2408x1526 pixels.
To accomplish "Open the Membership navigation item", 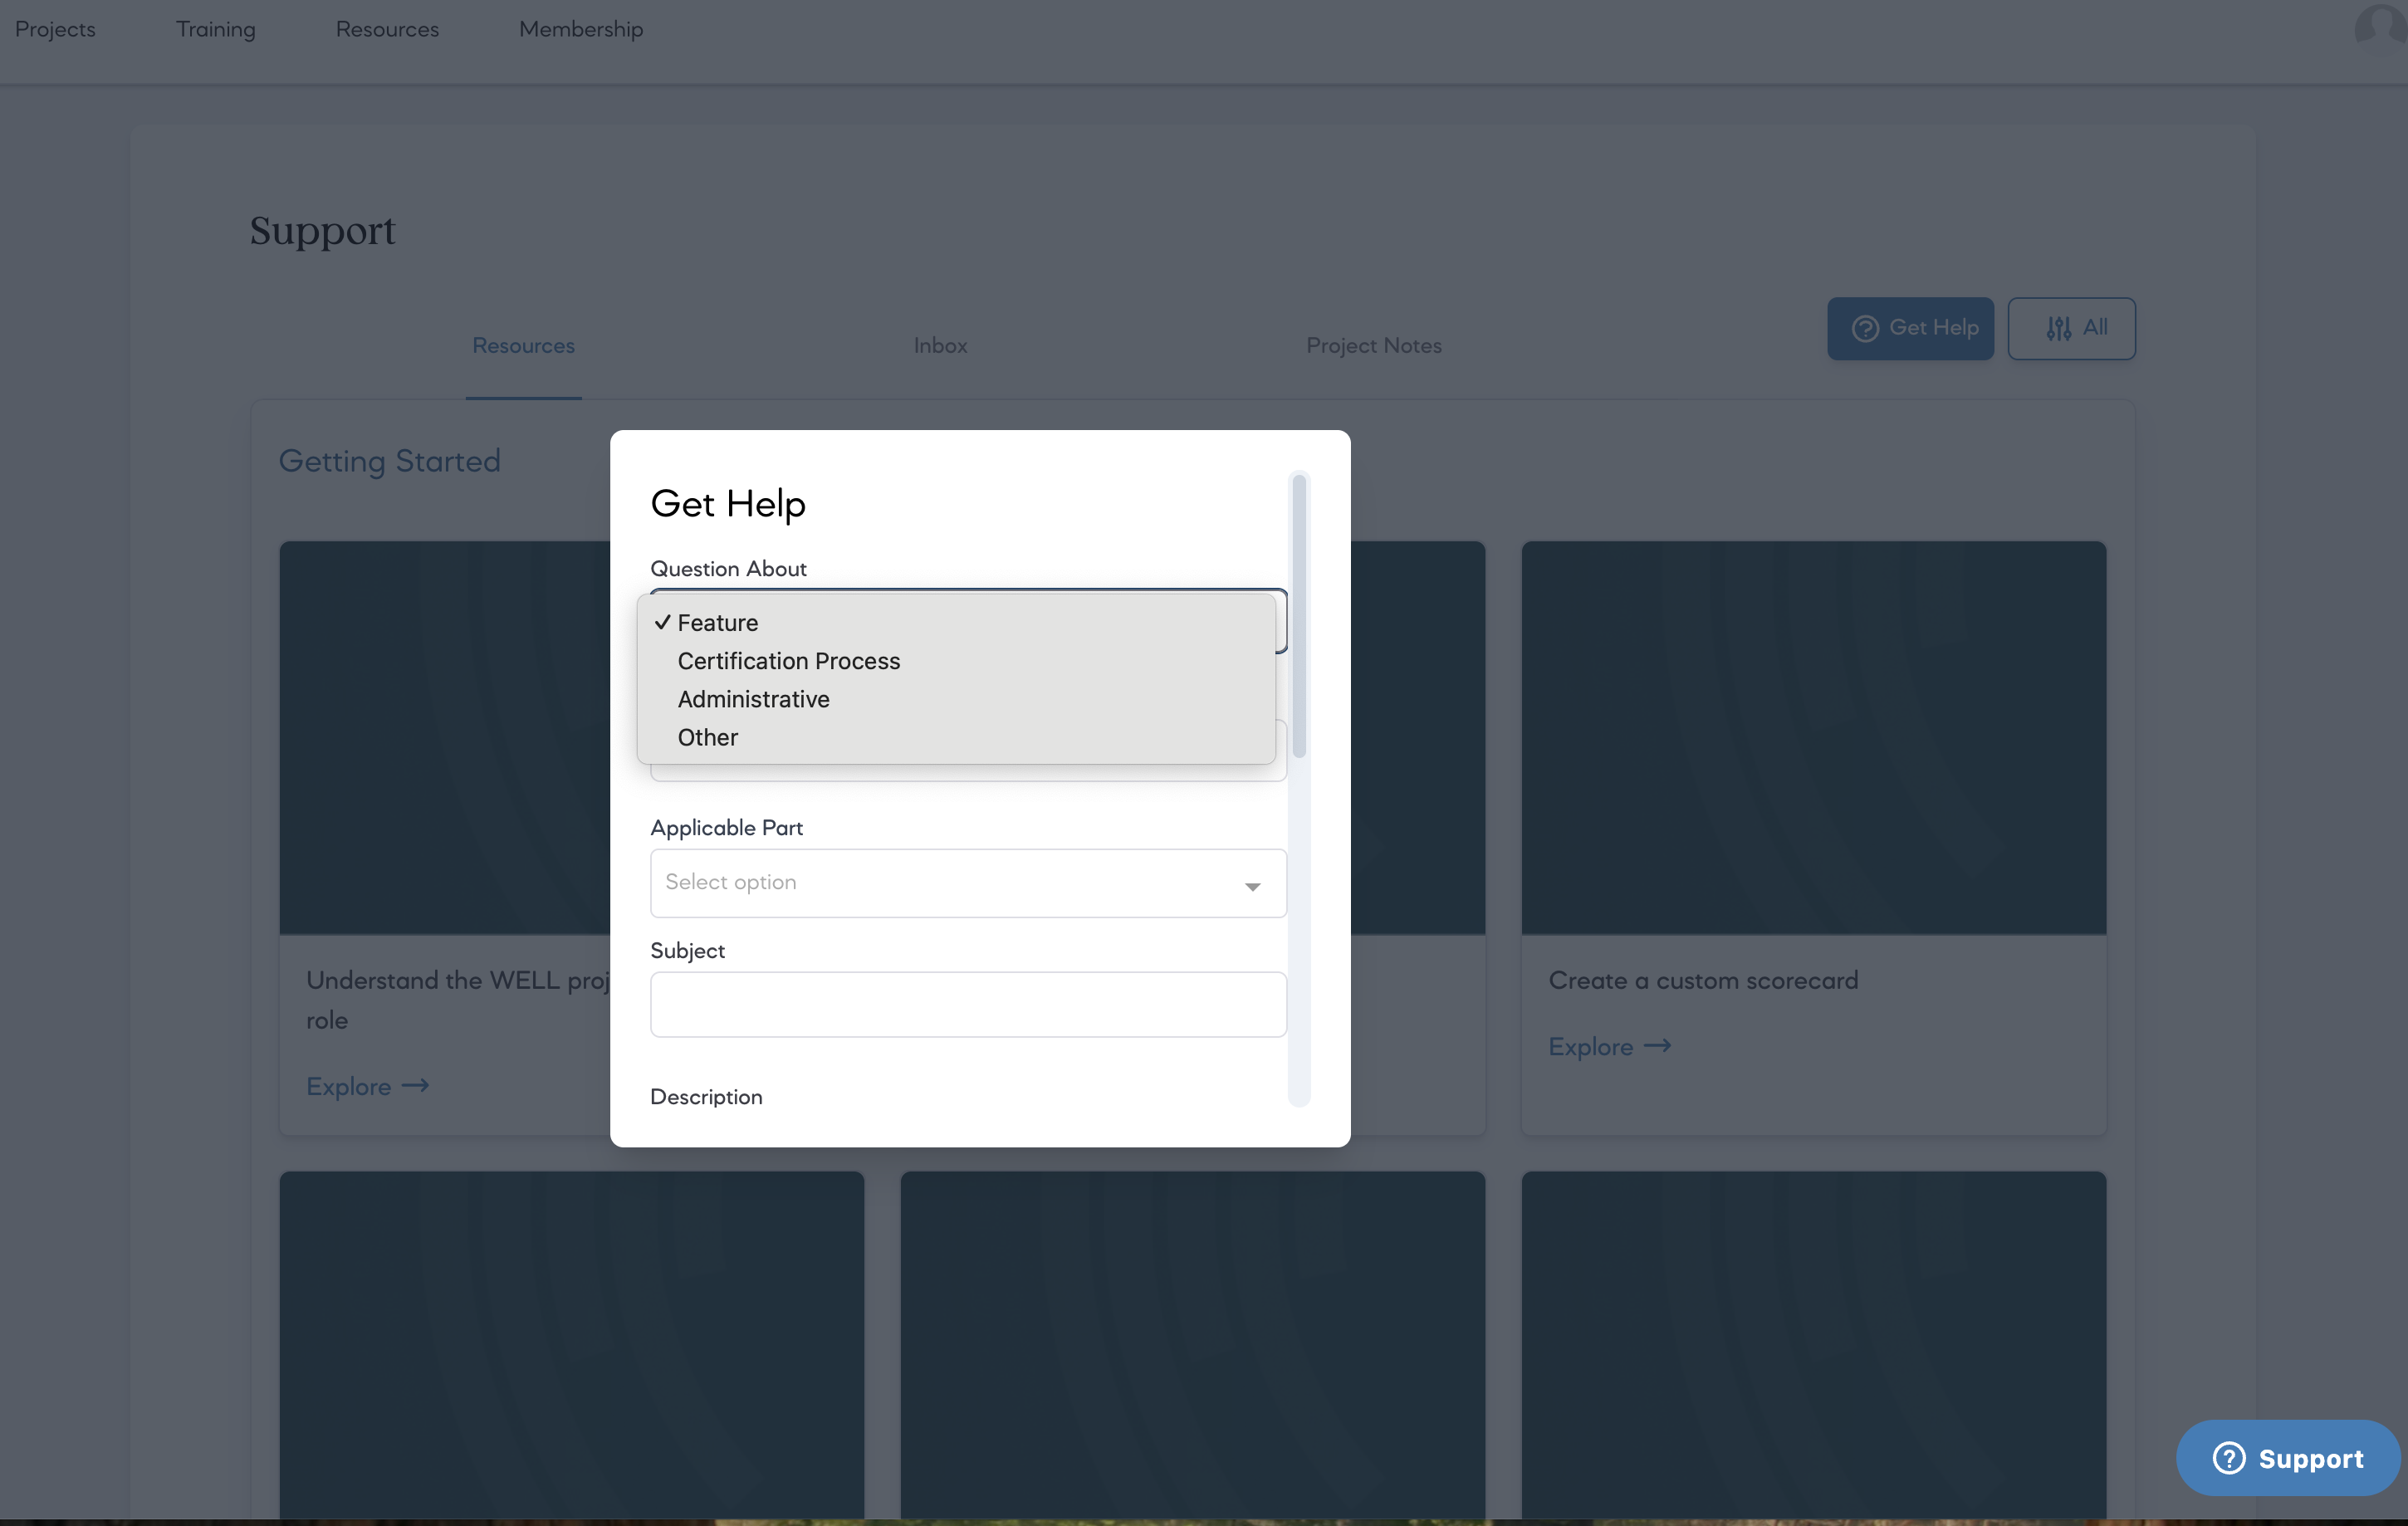I will 581,29.
